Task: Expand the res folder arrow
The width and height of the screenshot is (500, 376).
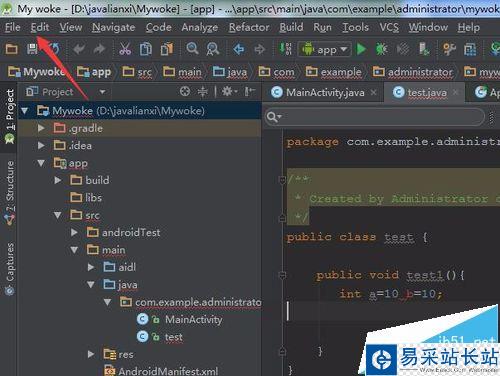Action: (x=91, y=354)
